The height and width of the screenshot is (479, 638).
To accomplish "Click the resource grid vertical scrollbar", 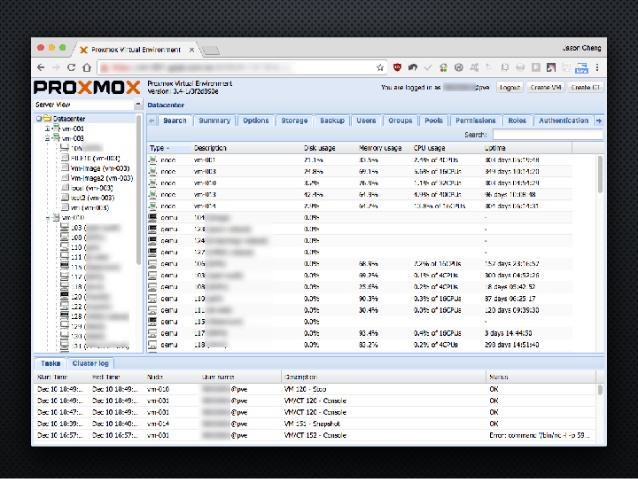I will [x=600, y=173].
